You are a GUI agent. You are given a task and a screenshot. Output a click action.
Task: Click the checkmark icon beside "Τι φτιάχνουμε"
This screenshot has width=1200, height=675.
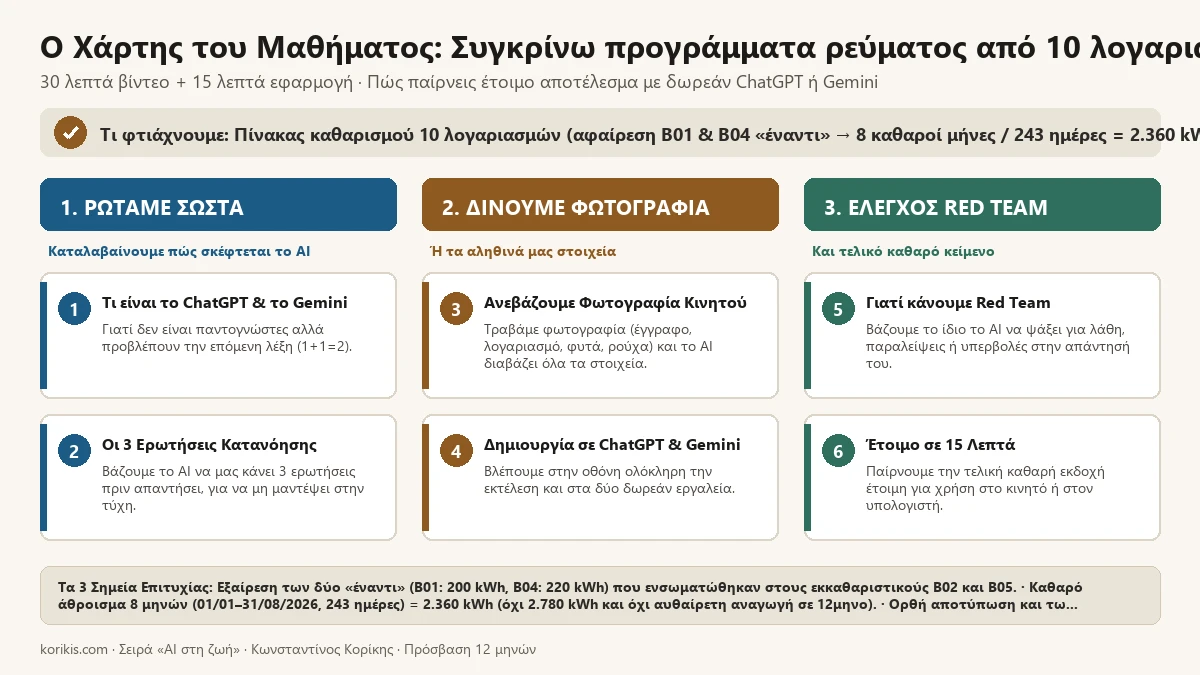[x=70, y=133]
